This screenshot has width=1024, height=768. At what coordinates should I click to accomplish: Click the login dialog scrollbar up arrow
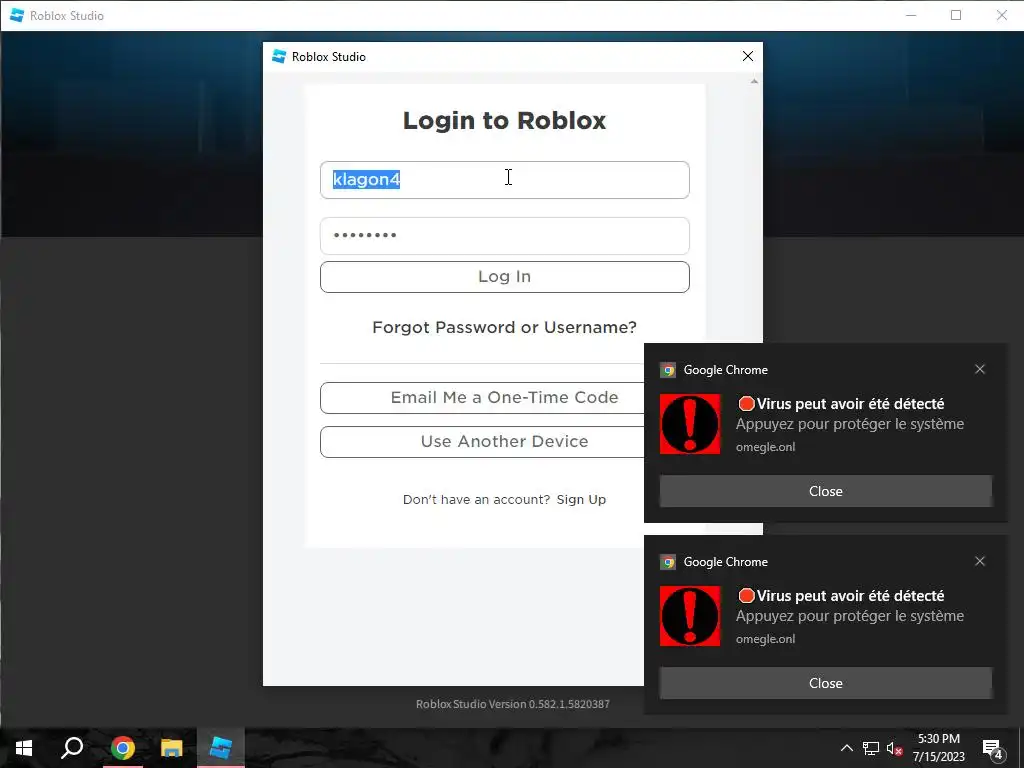coord(754,82)
